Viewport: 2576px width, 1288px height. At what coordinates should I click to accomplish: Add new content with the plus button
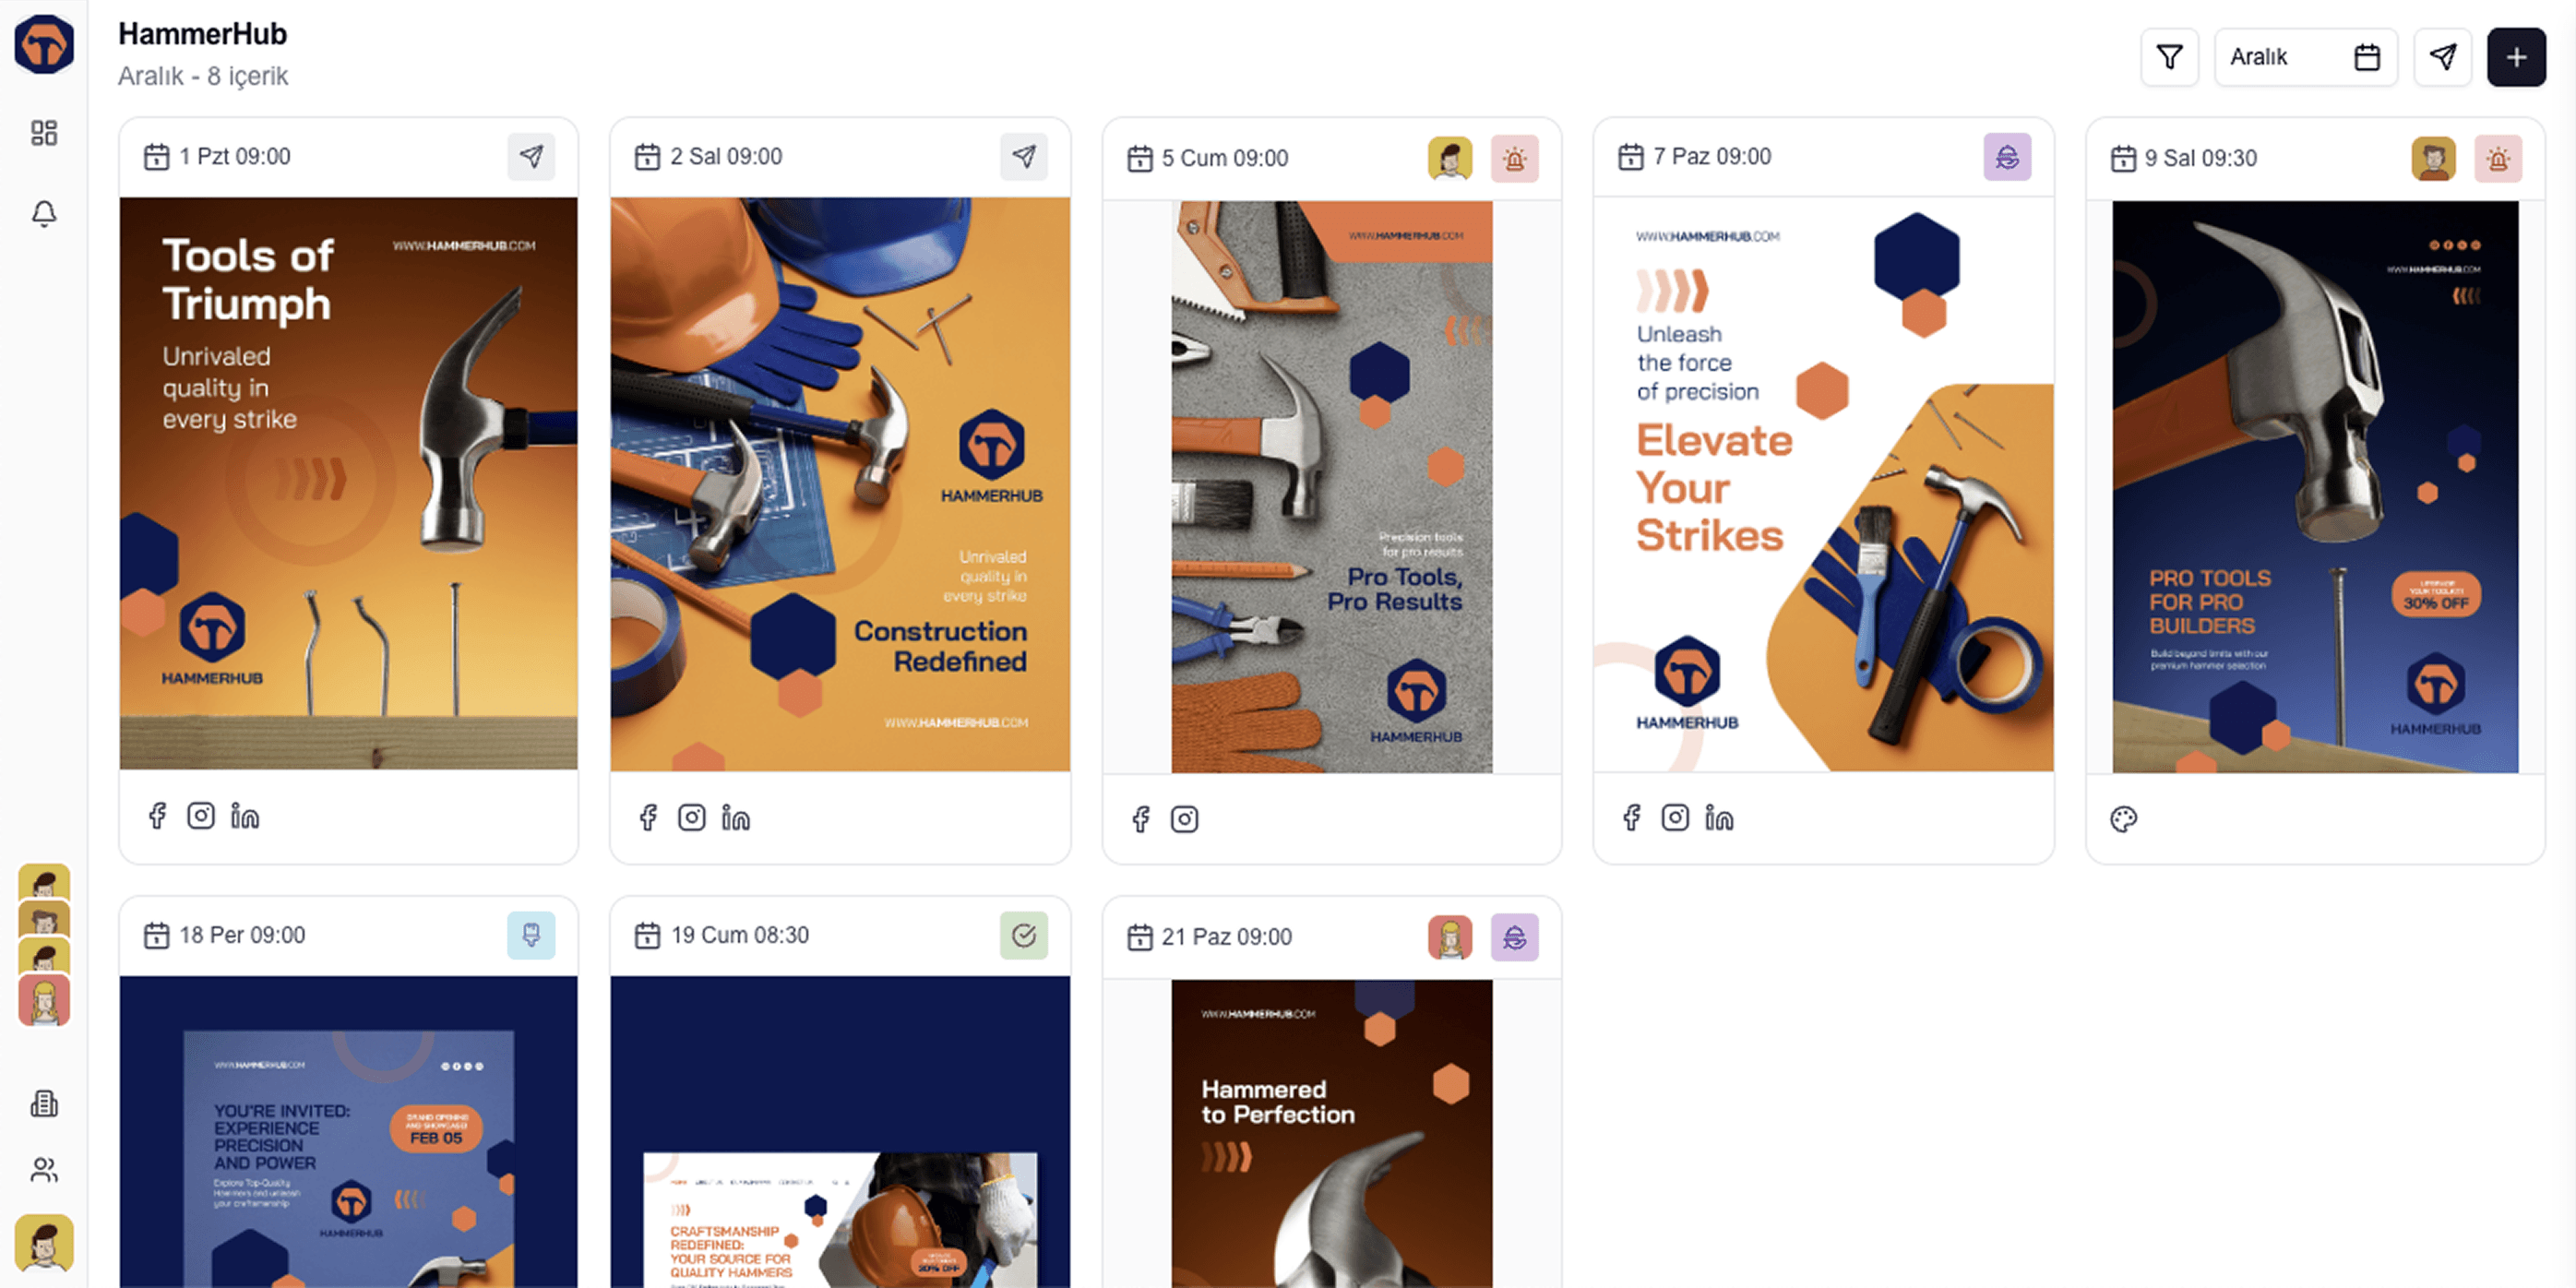2516,57
